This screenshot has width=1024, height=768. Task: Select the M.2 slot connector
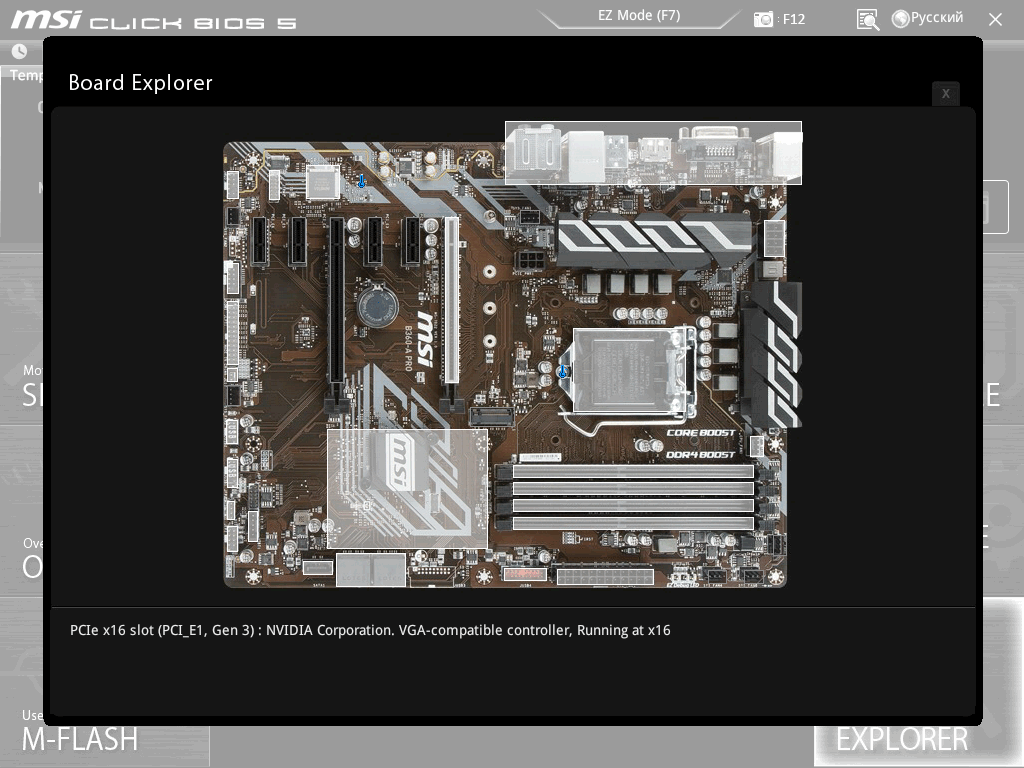point(492,416)
